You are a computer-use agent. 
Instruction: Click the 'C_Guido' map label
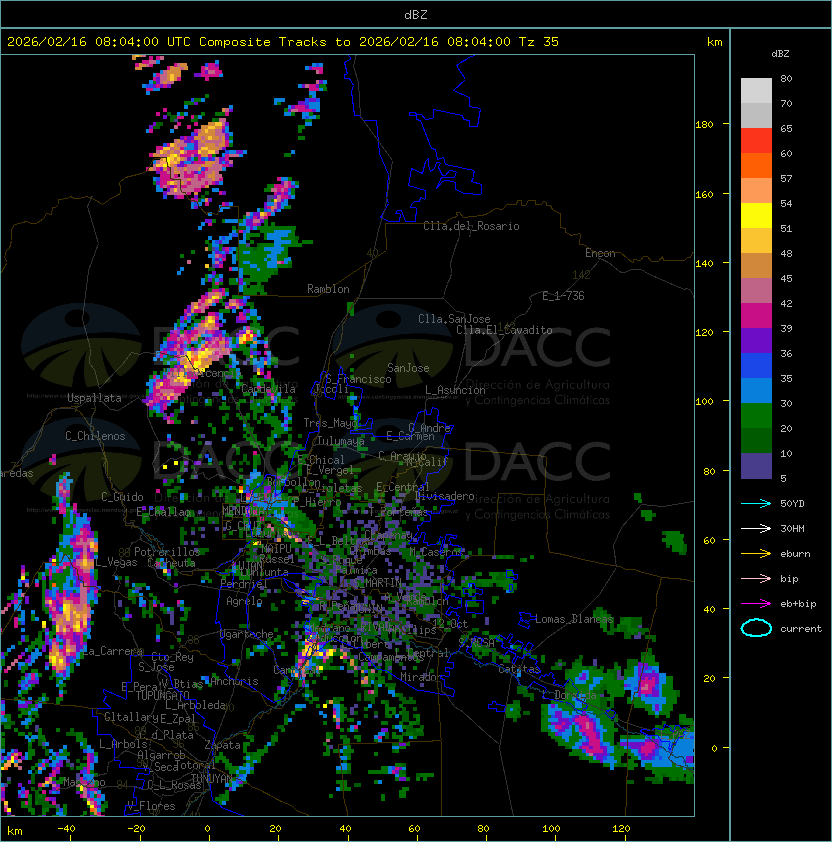tap(122, 497)
